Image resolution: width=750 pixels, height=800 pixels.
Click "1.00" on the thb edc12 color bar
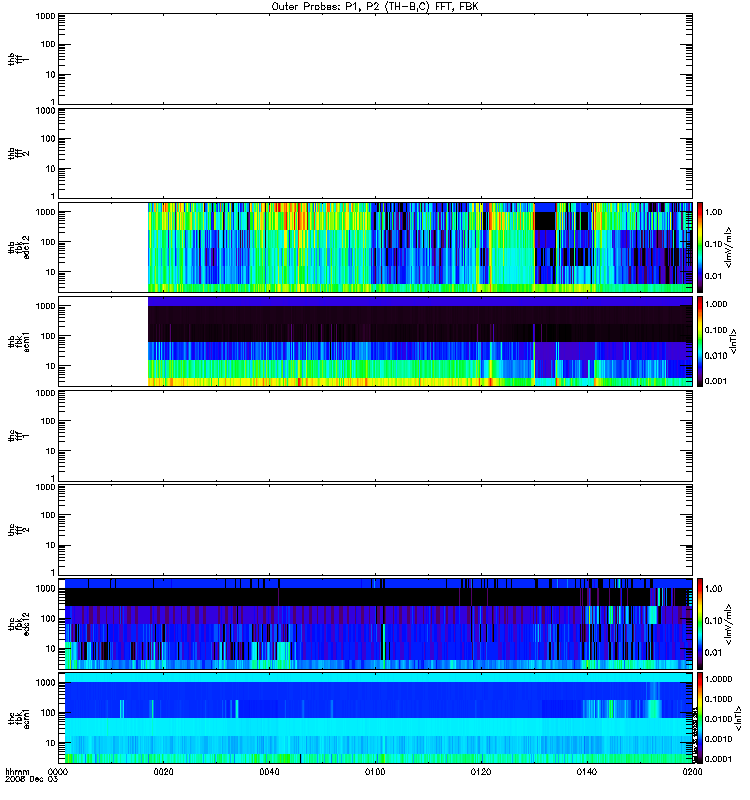point(713,212)
